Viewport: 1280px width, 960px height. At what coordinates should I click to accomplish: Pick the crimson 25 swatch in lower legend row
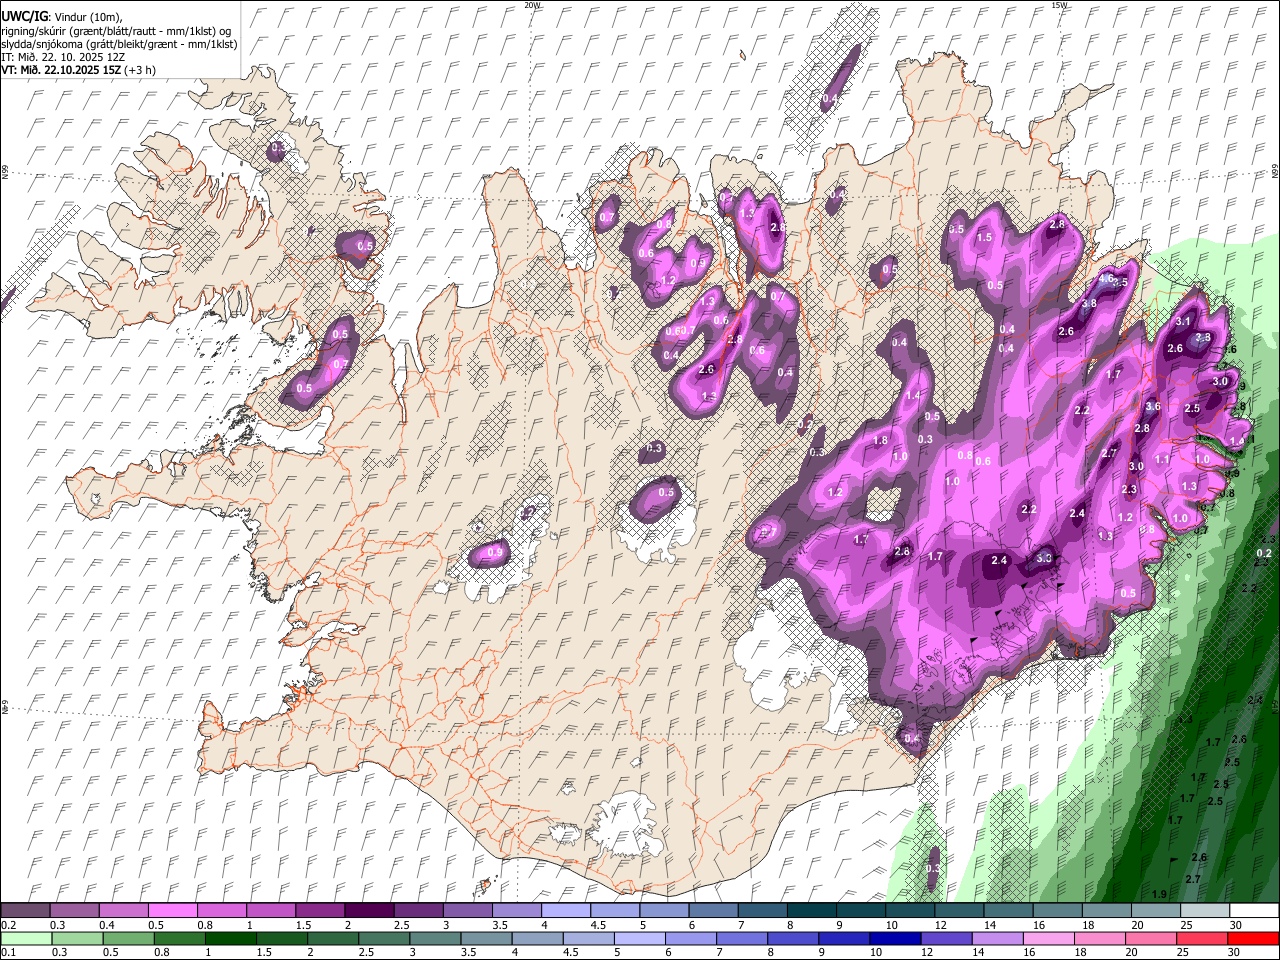coord(1202,938)
